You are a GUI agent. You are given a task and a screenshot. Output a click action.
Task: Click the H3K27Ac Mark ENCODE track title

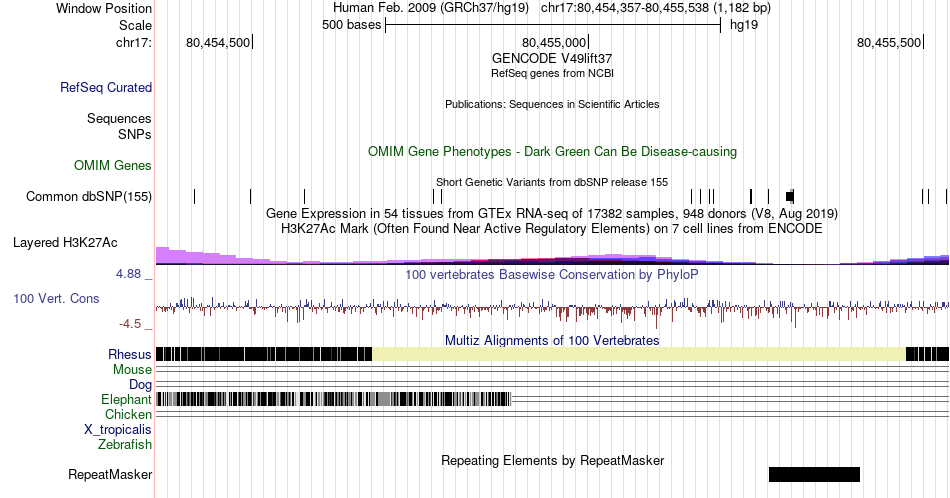[x=552, y=228]
